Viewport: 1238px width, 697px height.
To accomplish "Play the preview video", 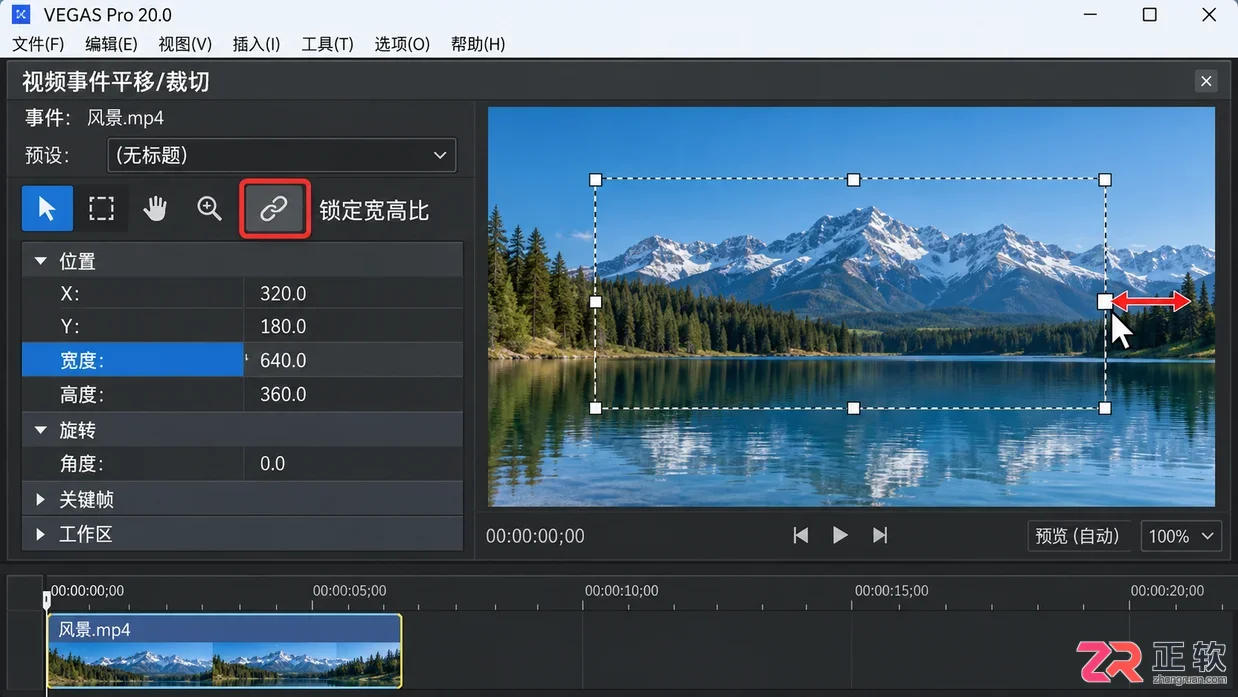I will point(840,536).
